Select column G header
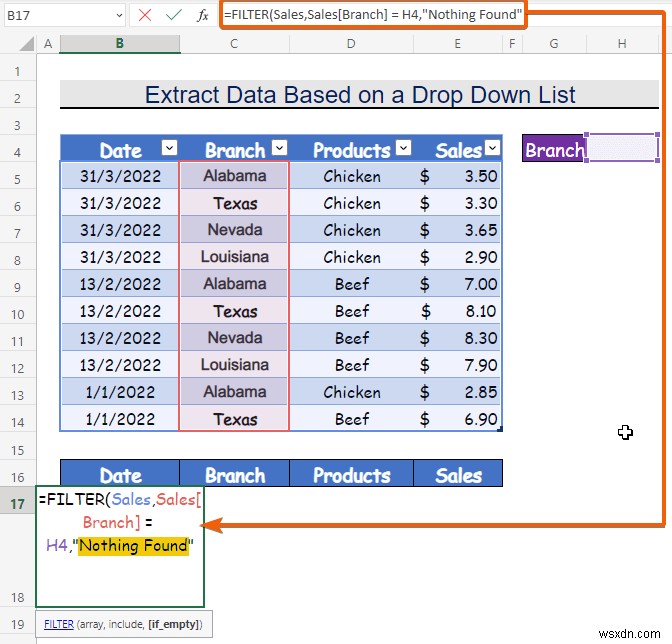This screenshot has height=644, width=672. (x=554, y=43)
